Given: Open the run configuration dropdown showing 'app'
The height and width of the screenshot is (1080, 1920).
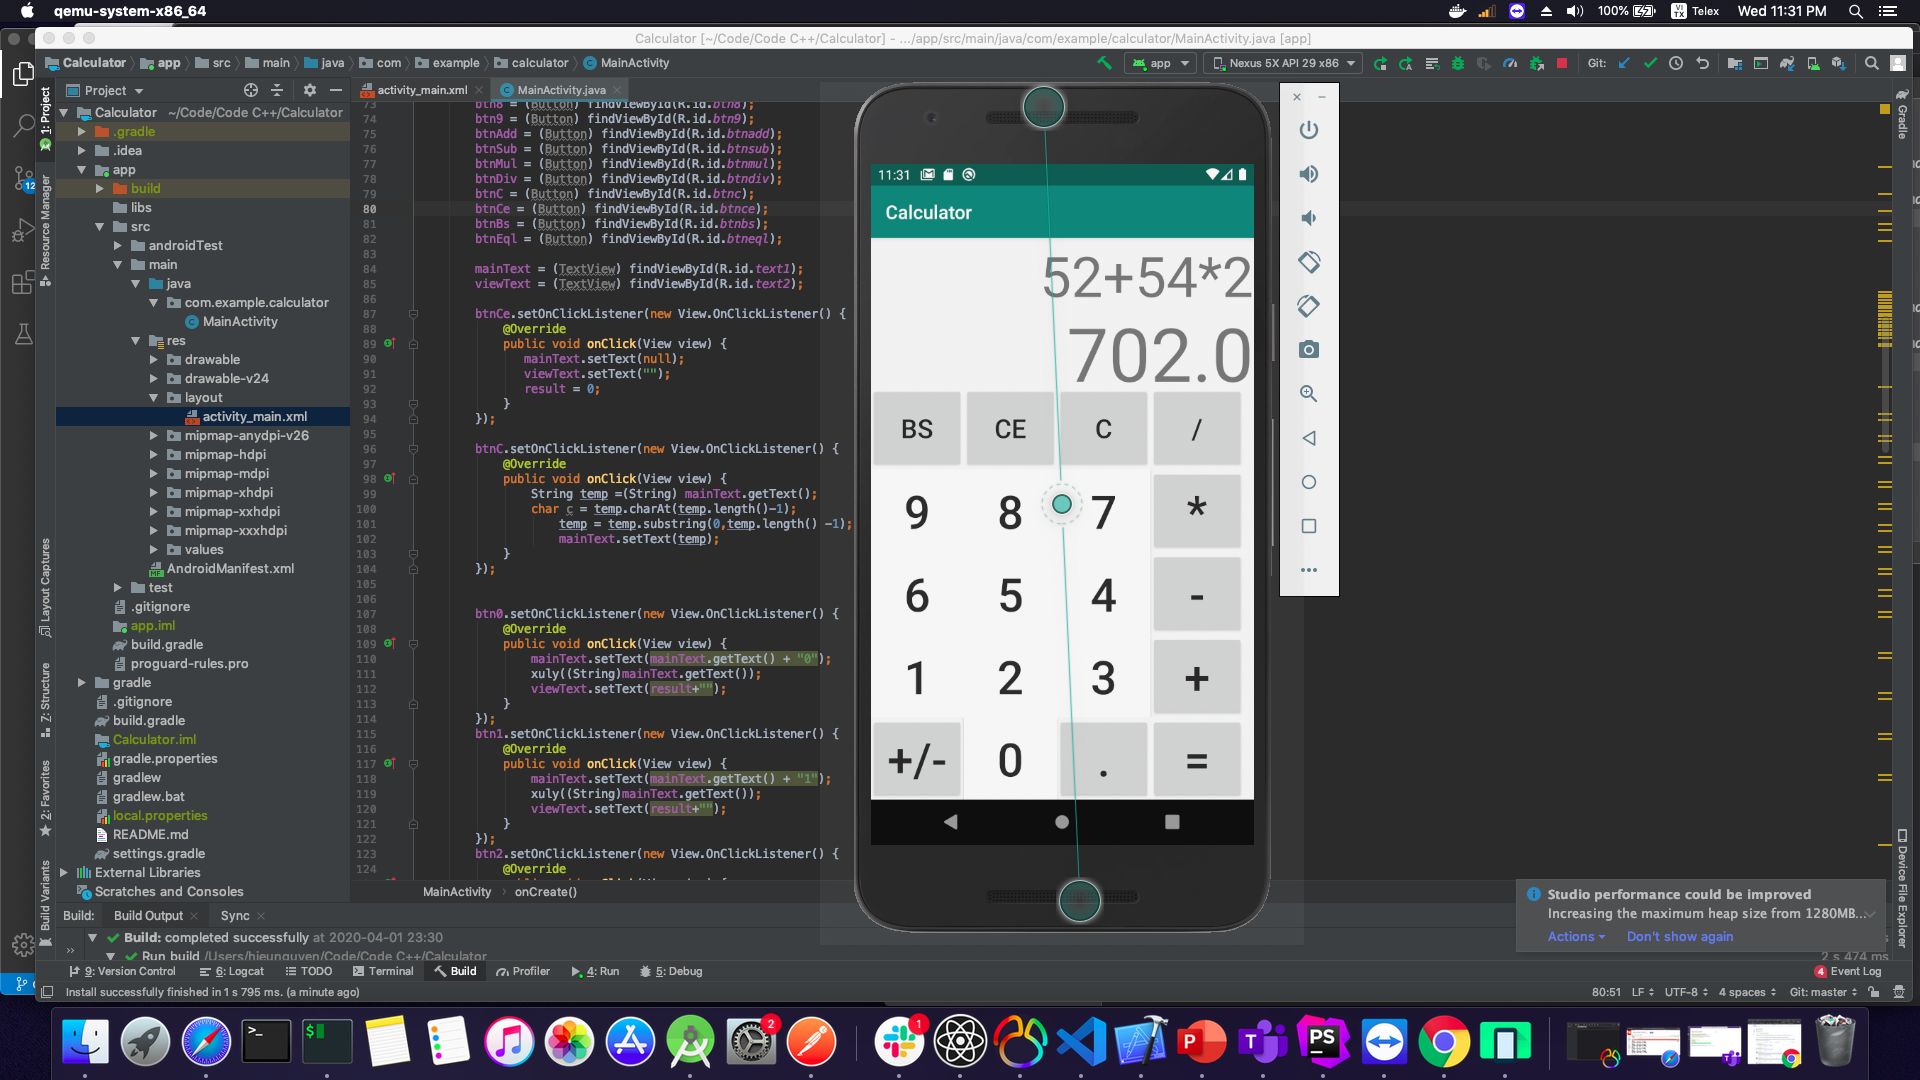Looking at the screenshot, I should click(1160, 63).
